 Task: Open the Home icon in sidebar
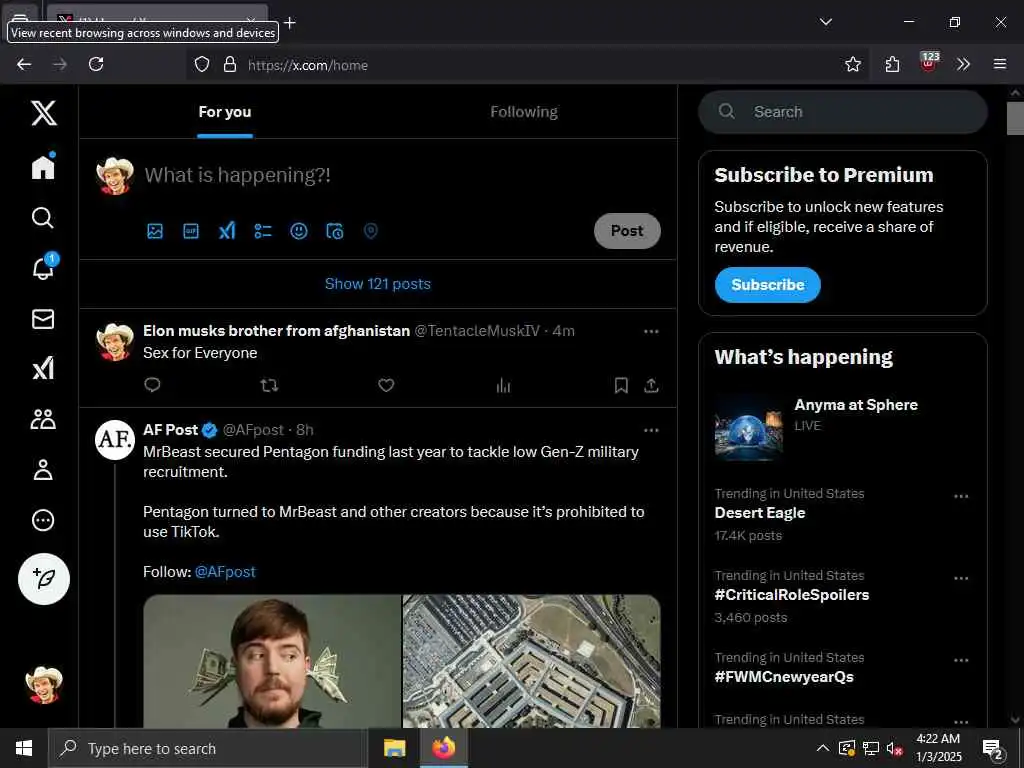coord(43,167)
